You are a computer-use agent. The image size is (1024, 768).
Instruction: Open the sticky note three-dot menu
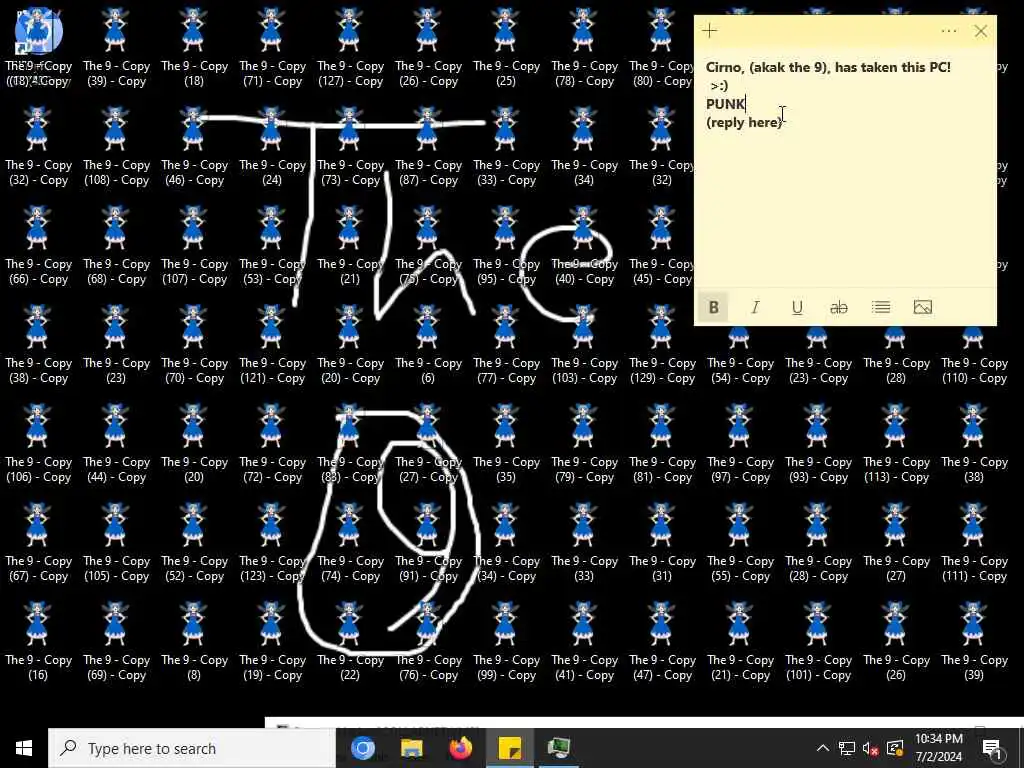point(949,31)
